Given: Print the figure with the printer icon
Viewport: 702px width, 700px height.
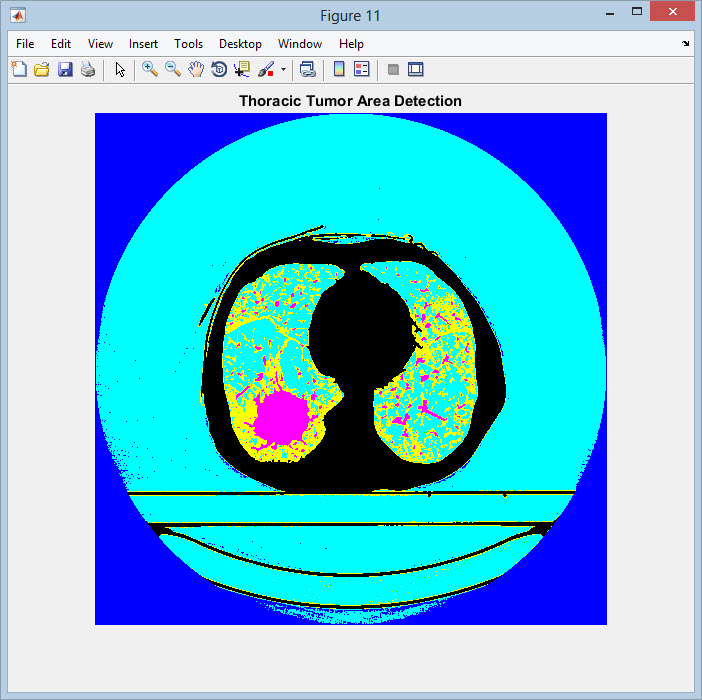Looking at the screenshot, I should click(88, 69).
